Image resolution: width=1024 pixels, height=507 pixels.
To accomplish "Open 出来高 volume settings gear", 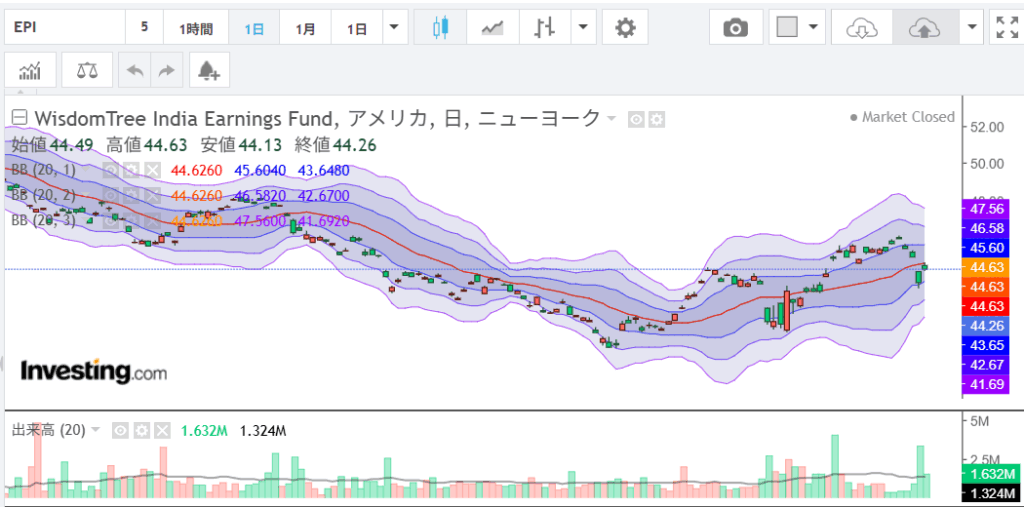I will pos(142,431).
